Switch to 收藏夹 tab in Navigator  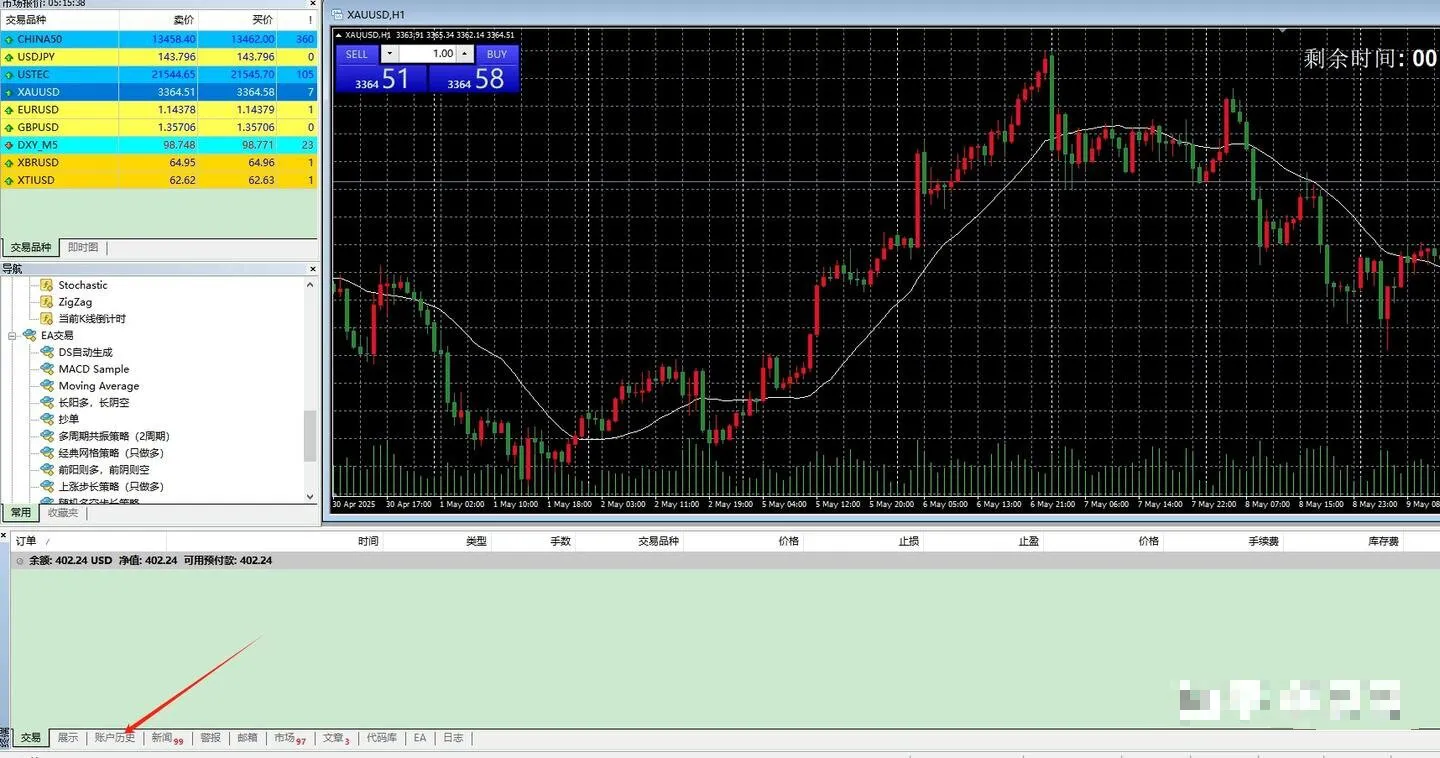(62, 512)
